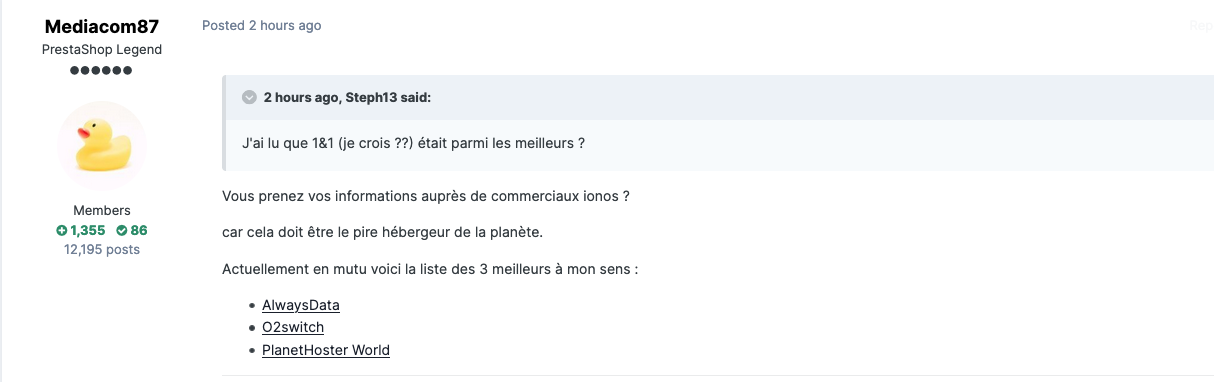This screenshot has width=1214, height=382.
Task: Click the line about 'le pire hébergeur'
Action: tap(382, 232)
